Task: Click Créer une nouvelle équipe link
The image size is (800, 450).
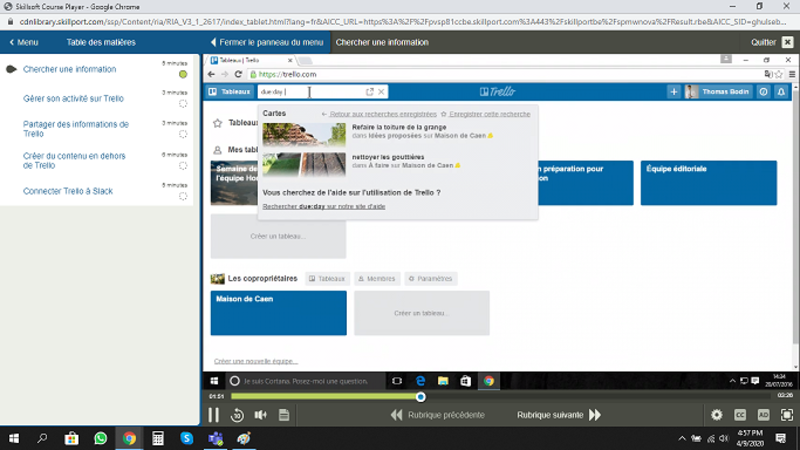Action: [256, 361]
